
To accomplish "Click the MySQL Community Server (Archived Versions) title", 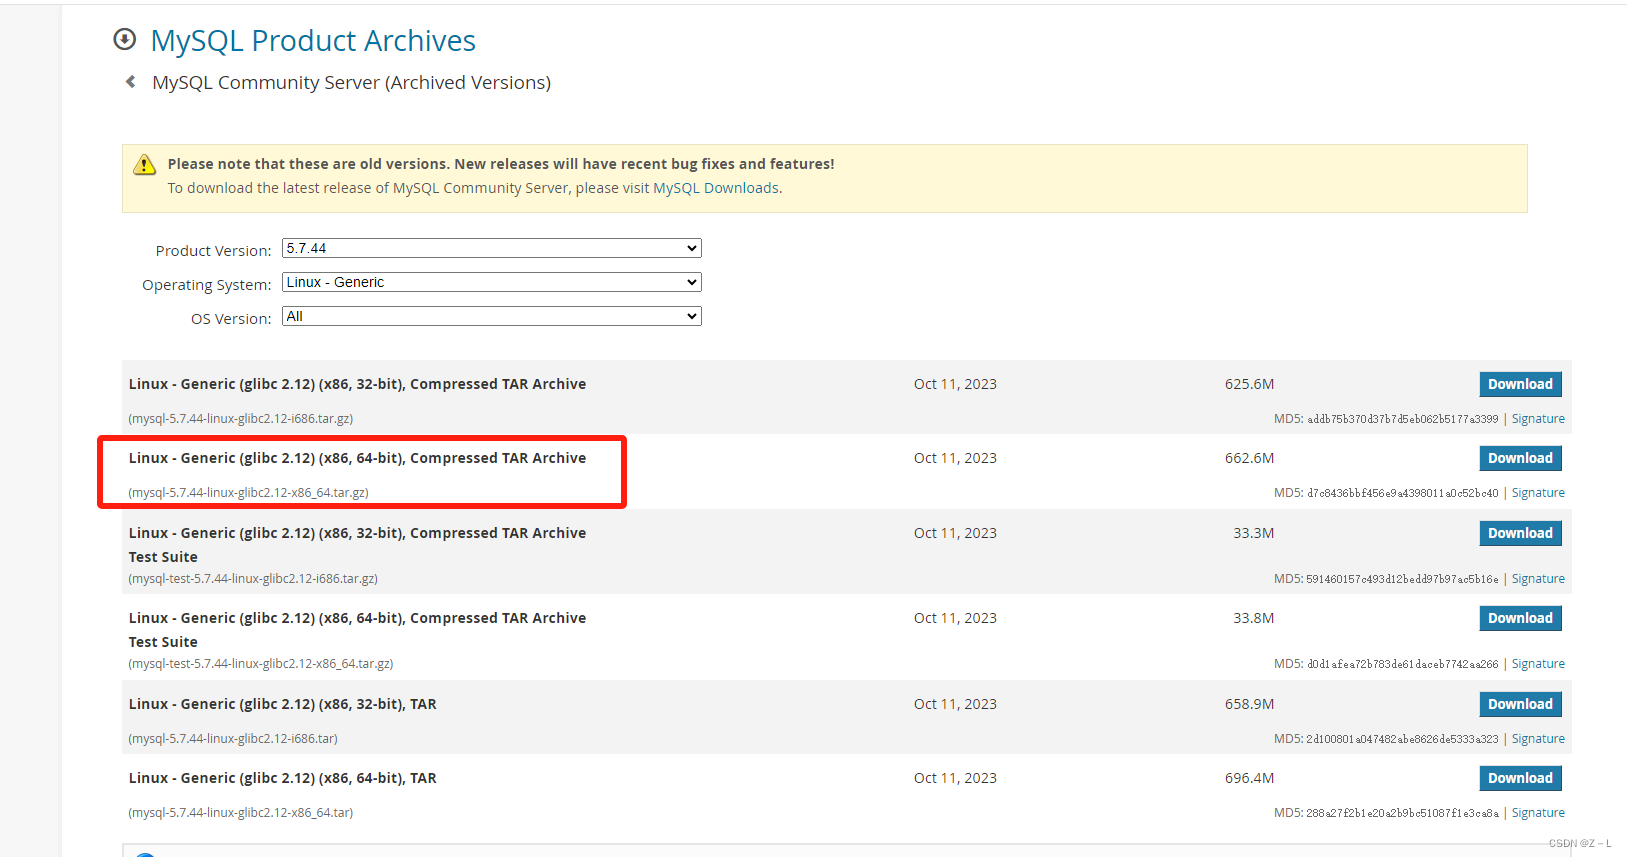I will (351, 82).
